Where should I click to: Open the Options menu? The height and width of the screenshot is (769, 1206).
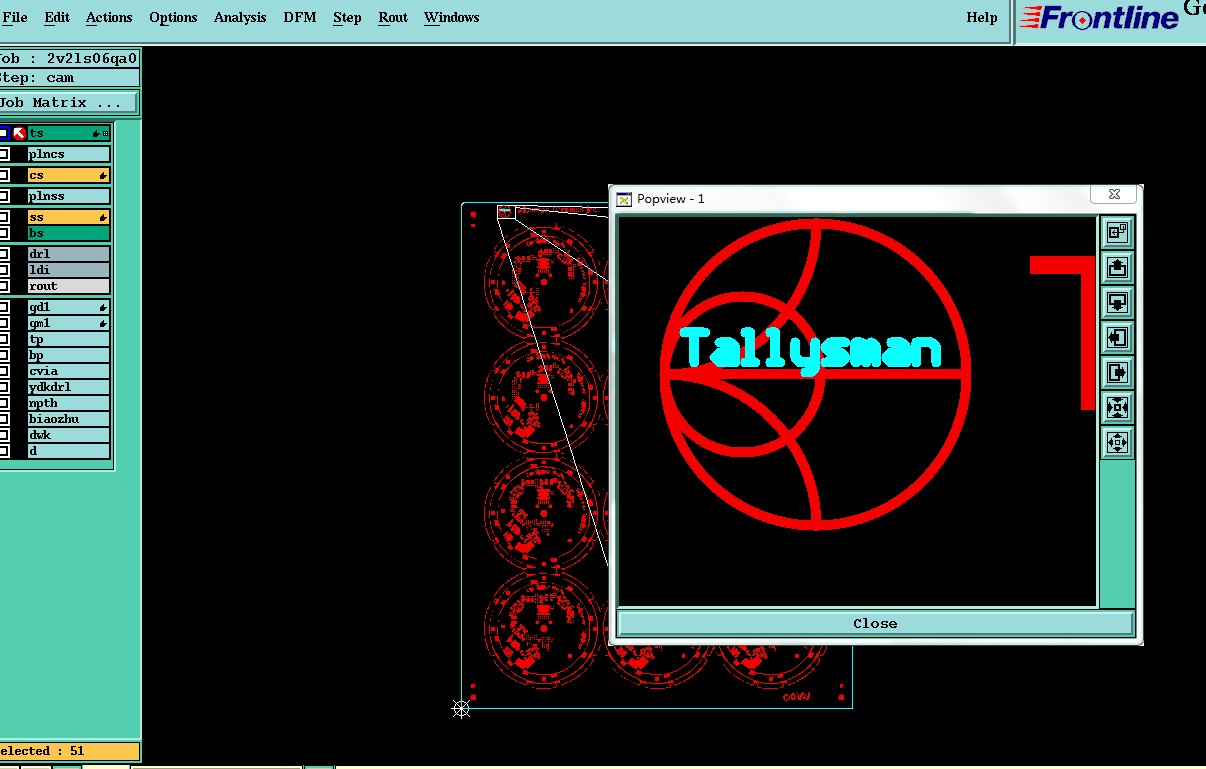173,17
